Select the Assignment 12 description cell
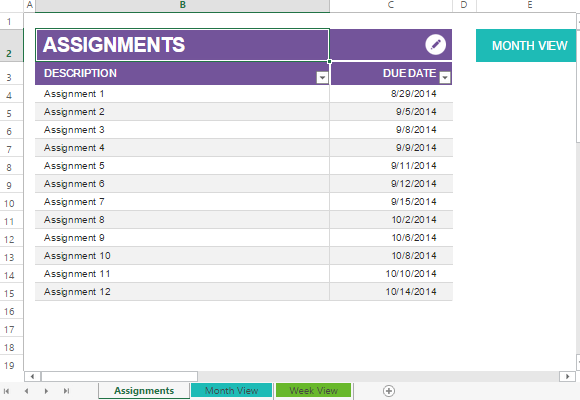This screenshot has height=400, width=580. tap(182, 292)
